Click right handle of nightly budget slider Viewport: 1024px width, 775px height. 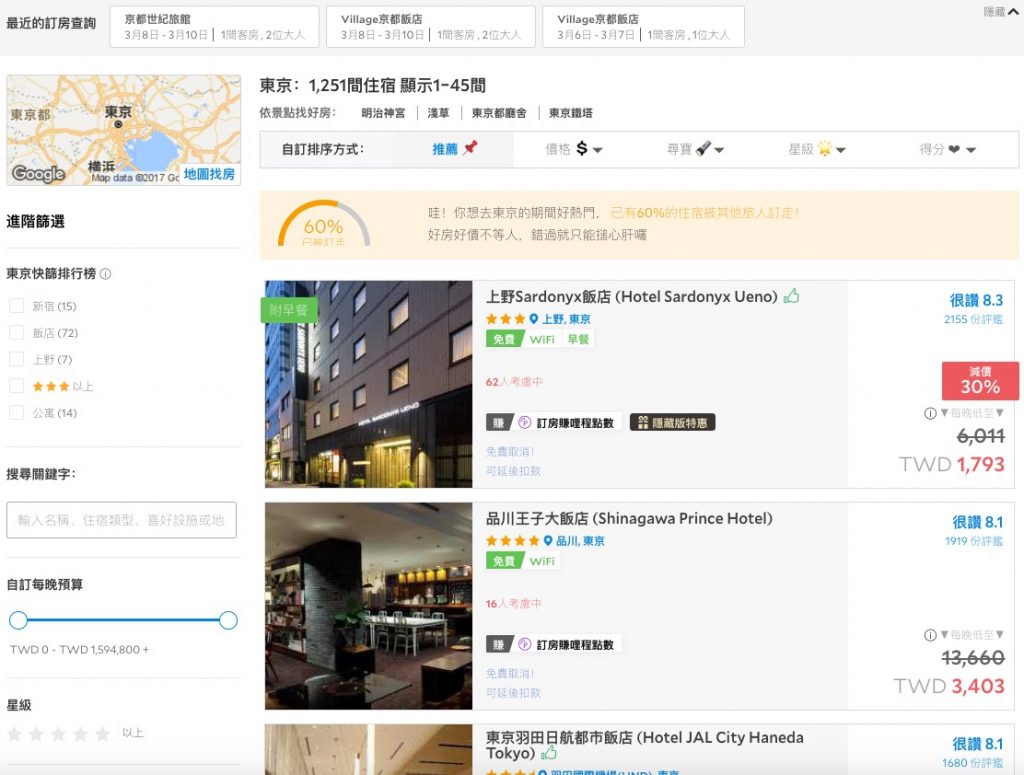(x=228, y=620)
